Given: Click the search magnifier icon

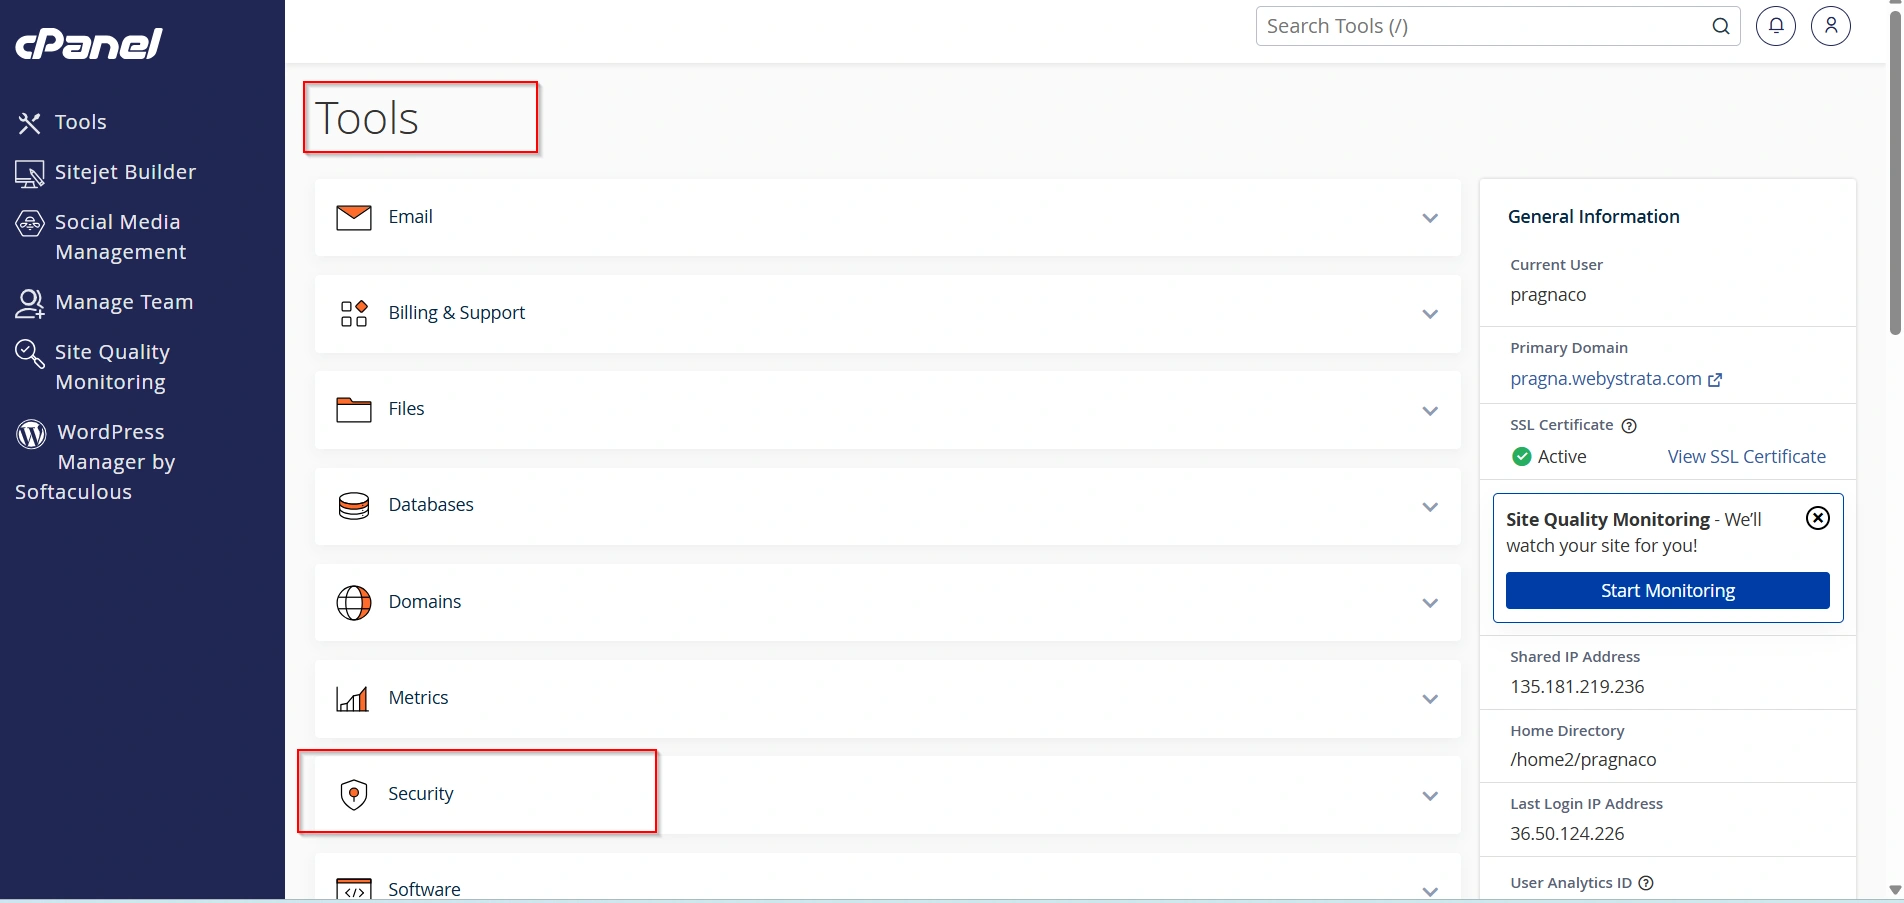Looking at the screenshot, I should [1721, 26].
